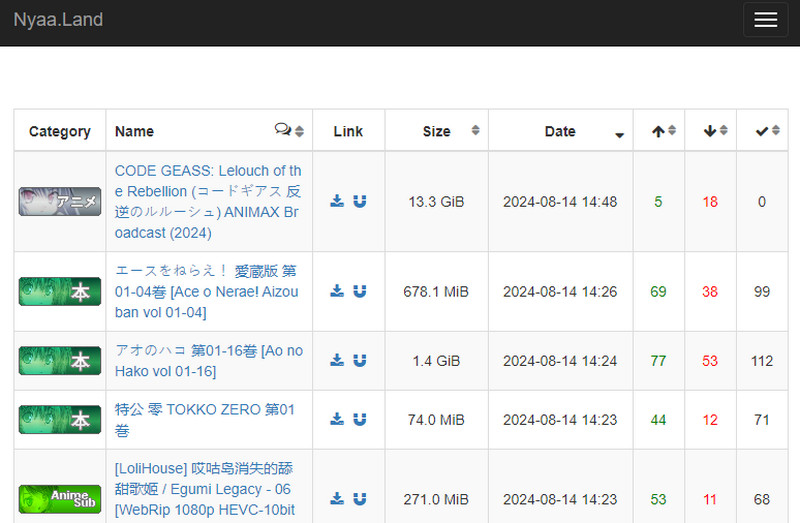Open magnet link for CODE GEASS entry
Image resolution: width=800 pixels, height=523 pixels.
point(360,201)
